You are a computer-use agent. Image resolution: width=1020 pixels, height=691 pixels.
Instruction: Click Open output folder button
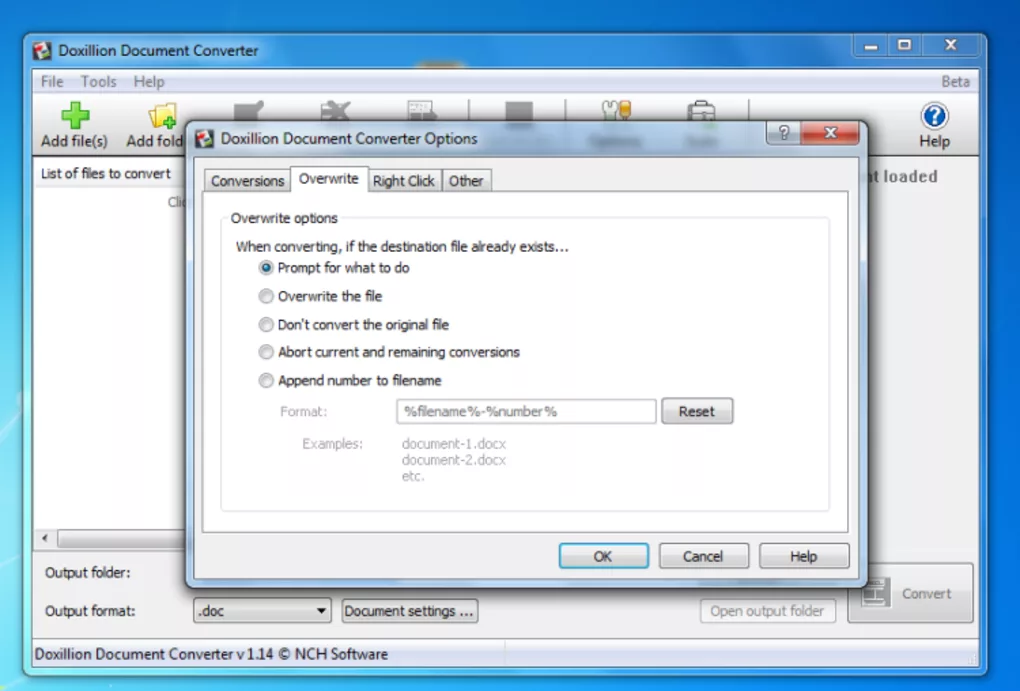coord(767,611)
